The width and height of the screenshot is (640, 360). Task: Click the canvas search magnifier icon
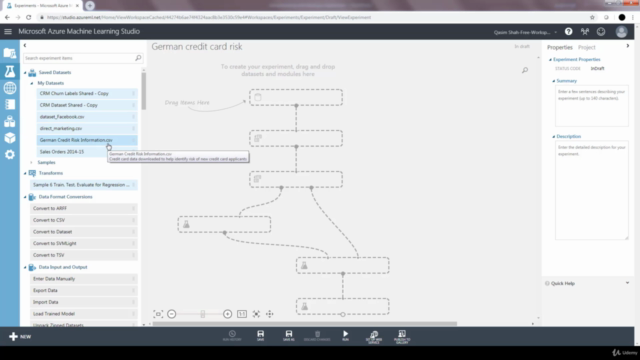pyautogui.click(x=525, y=70)
